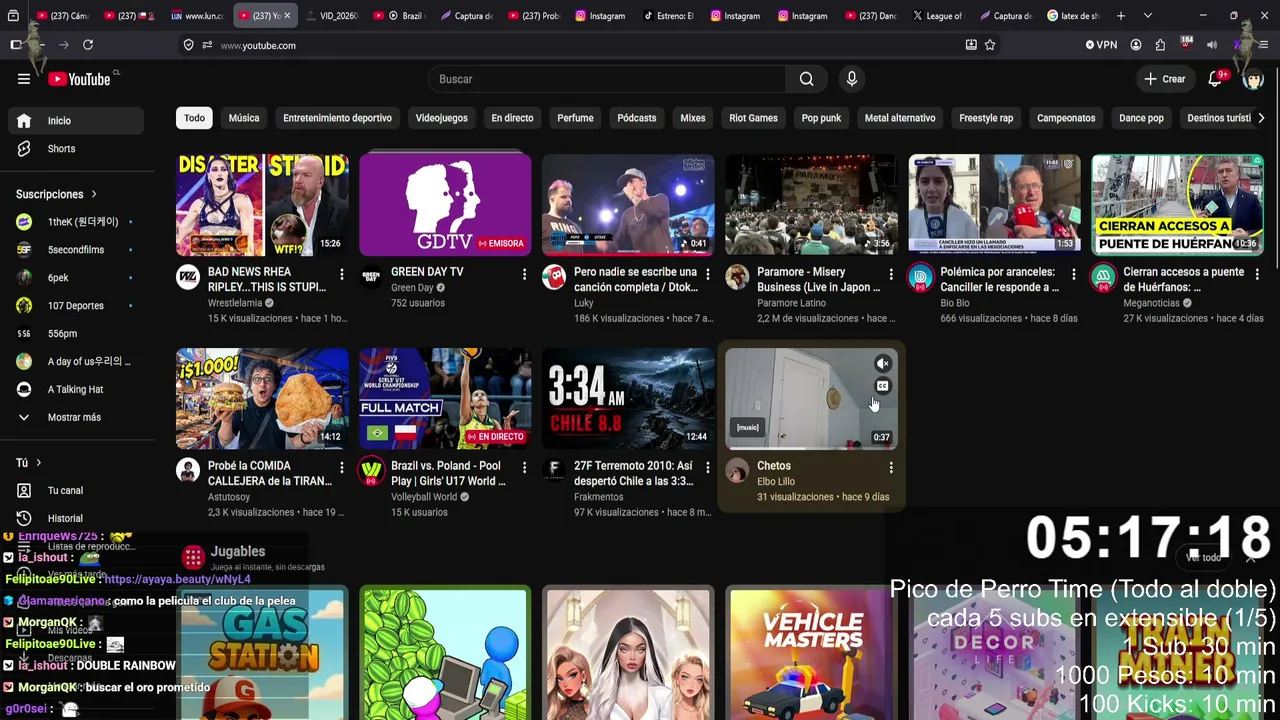The height and width of the screenshot is (720, 1280).
Task: Open Astutosoy channel avatar
Action: tap(188, 471)
